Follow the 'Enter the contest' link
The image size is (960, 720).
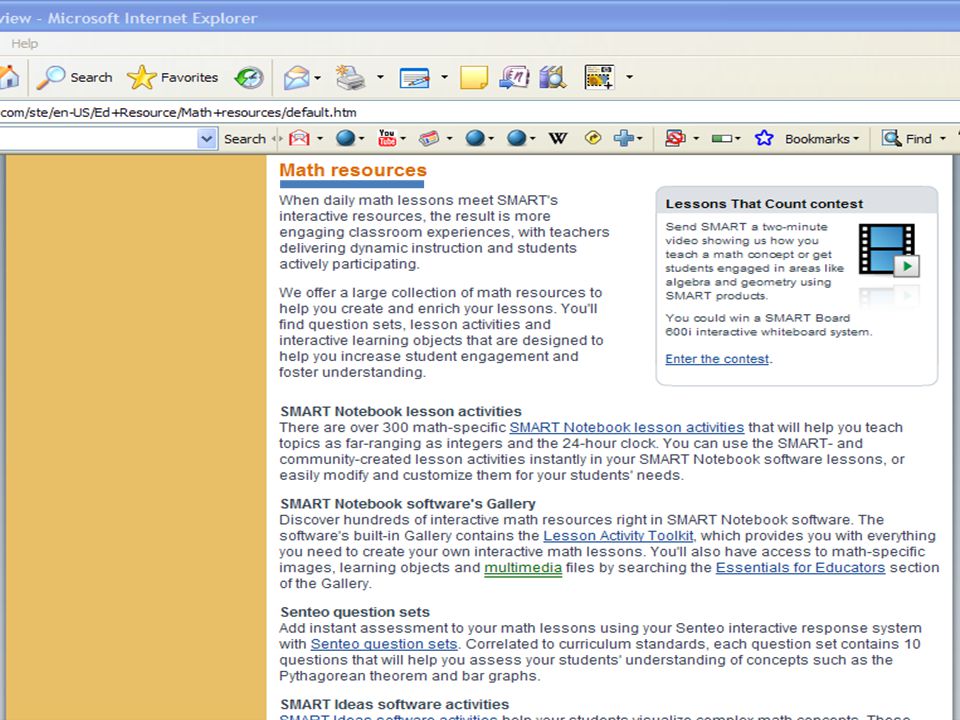717,359
